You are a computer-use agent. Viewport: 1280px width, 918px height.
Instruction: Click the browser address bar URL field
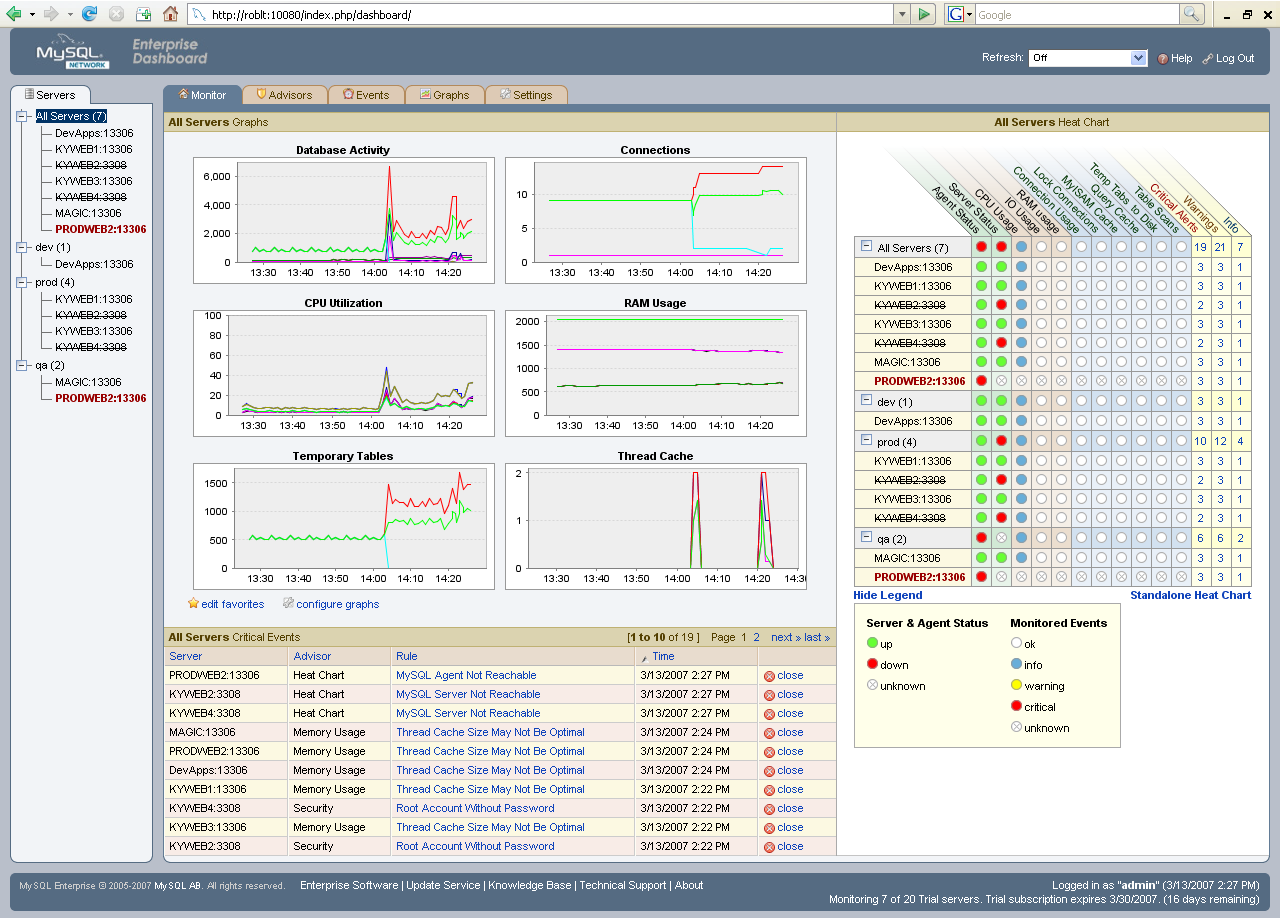click(x=540, y=14)
